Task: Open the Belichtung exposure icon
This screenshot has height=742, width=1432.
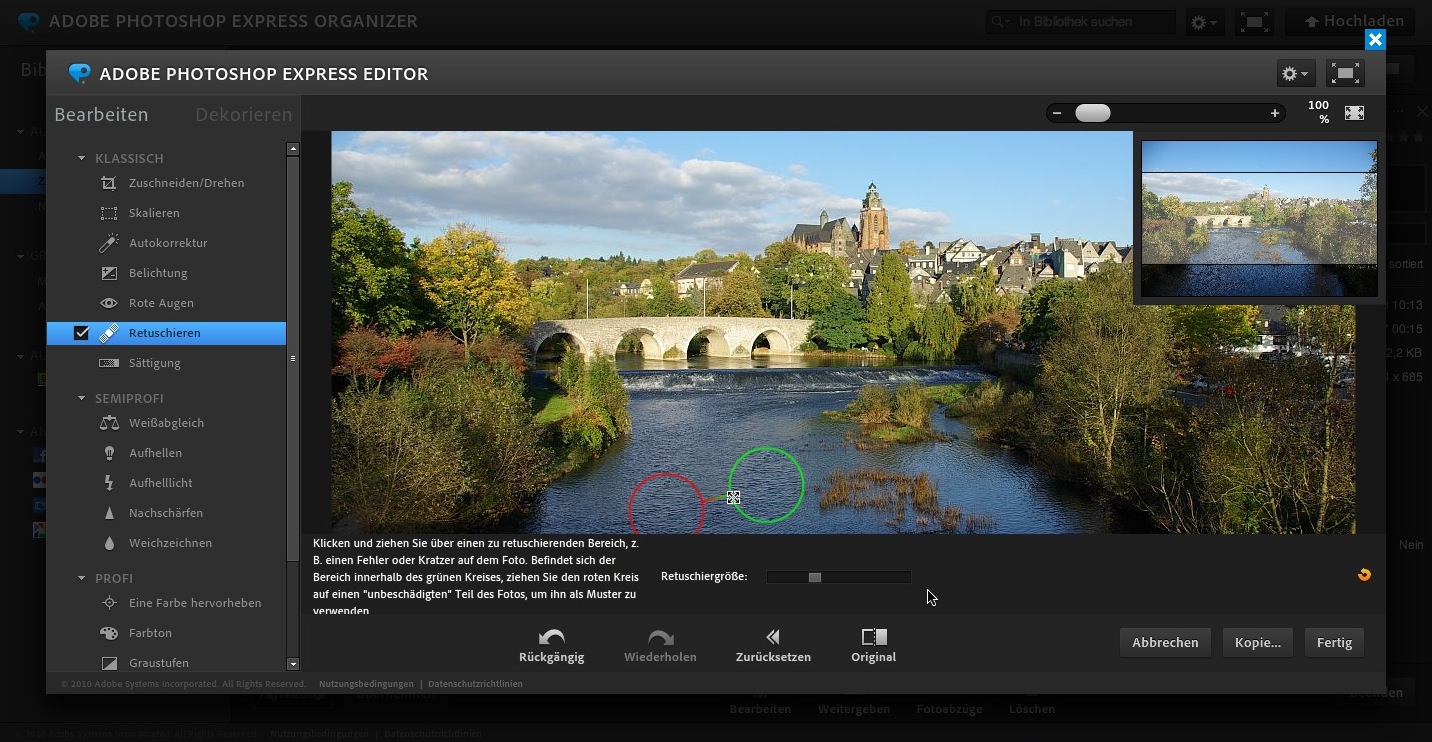Action: [109, 273]
